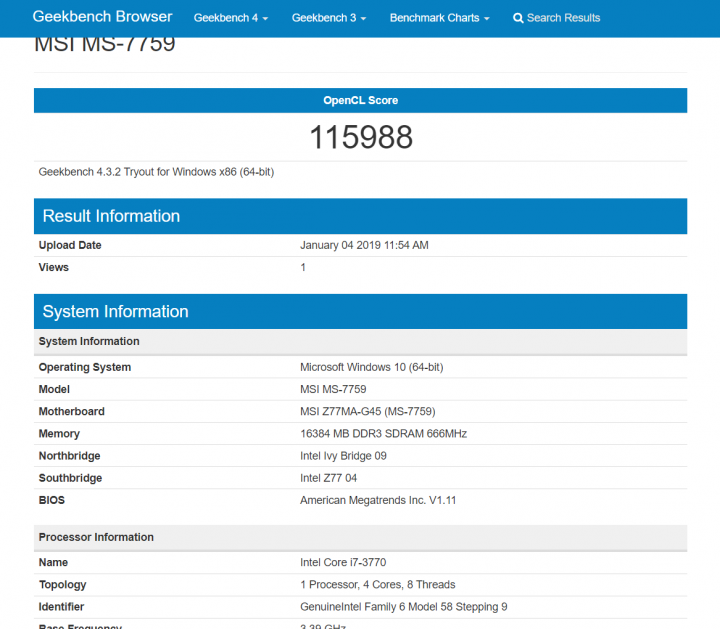
Task: Select the identifier GenuineIntel Family 6 Model 58 Stepping 9
Action: pyautogui.click(x=404, y=607)
